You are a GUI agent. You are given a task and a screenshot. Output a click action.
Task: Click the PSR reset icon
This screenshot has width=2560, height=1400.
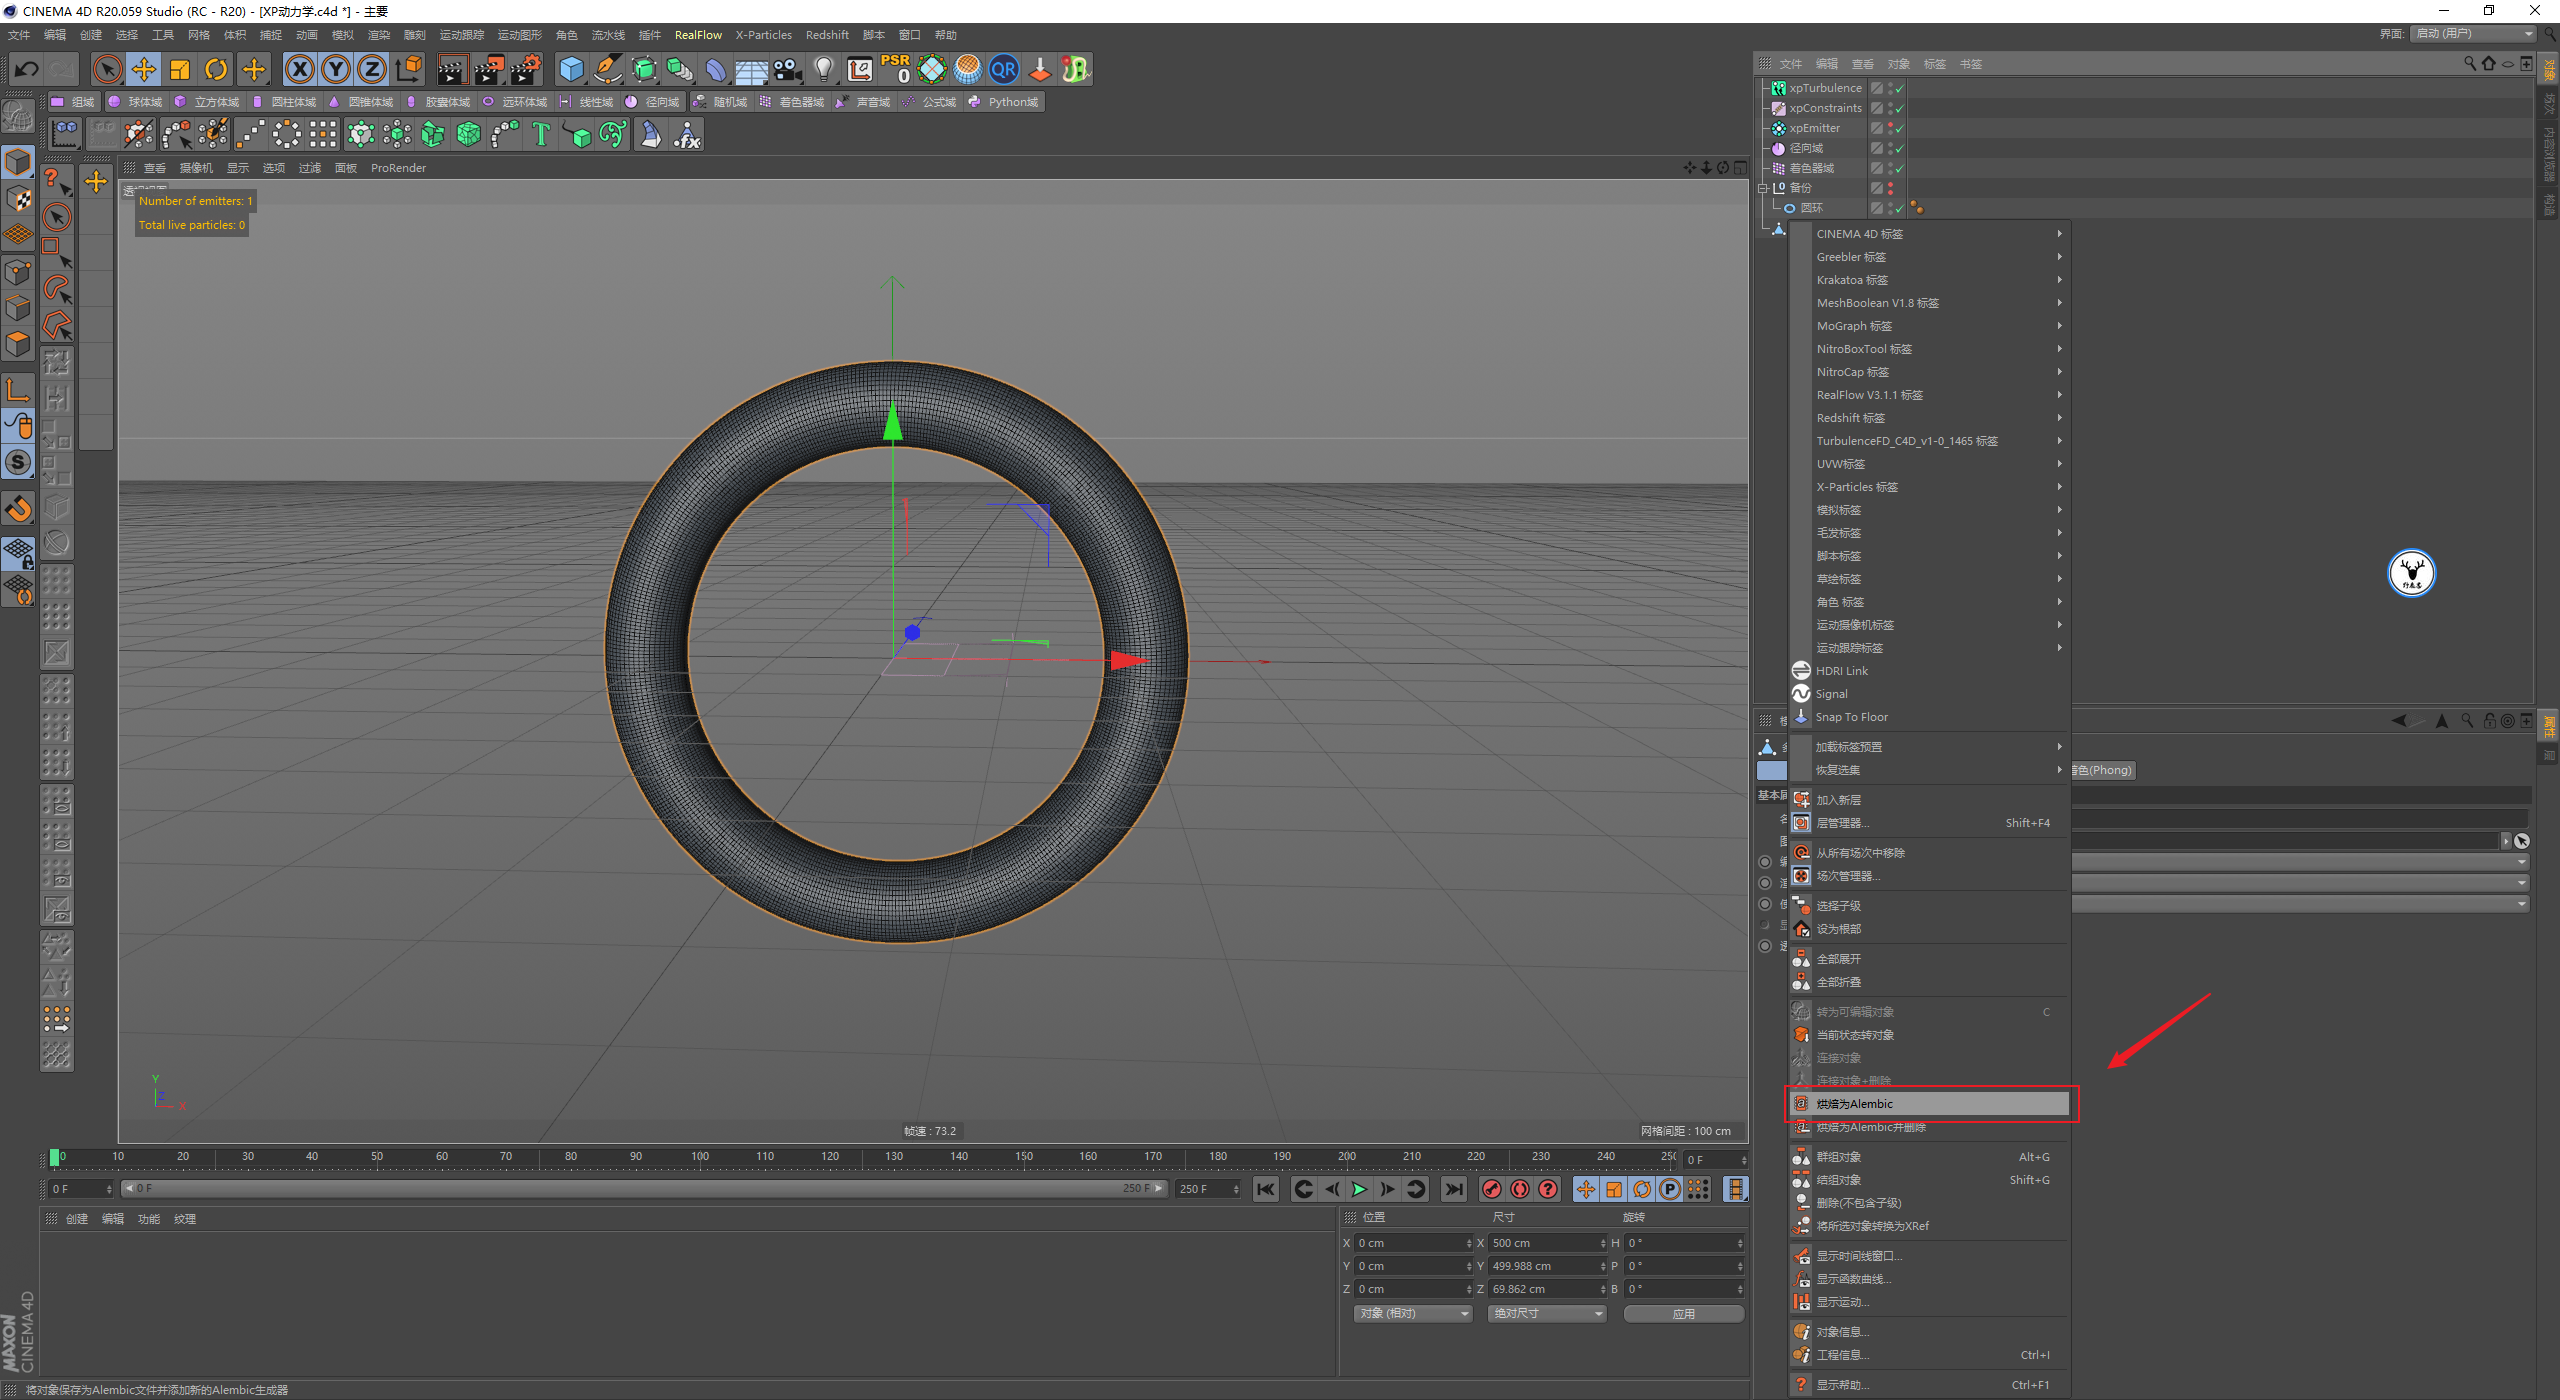pos(895,69)
